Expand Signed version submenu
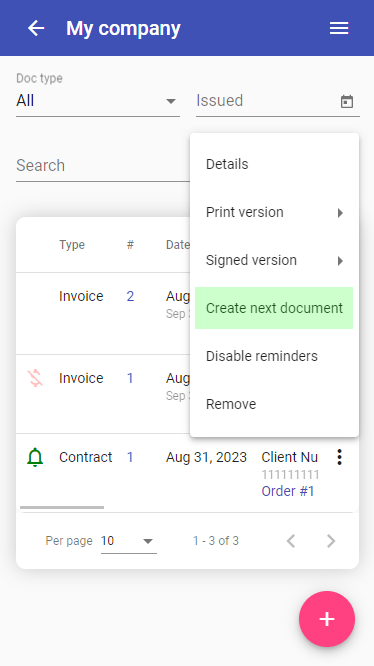 coord(274,260)
